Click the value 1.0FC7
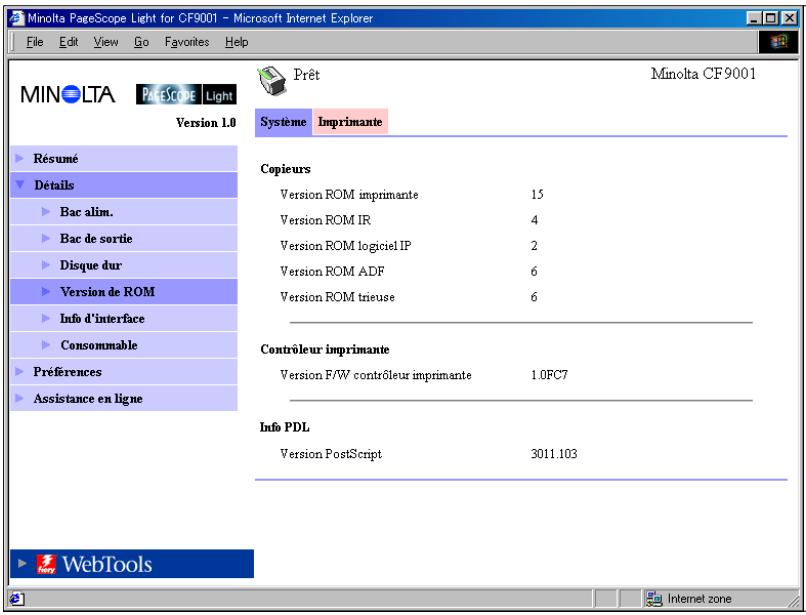This screenshot has width=806, height=615. pyautogui.click(x=549, y=375)
